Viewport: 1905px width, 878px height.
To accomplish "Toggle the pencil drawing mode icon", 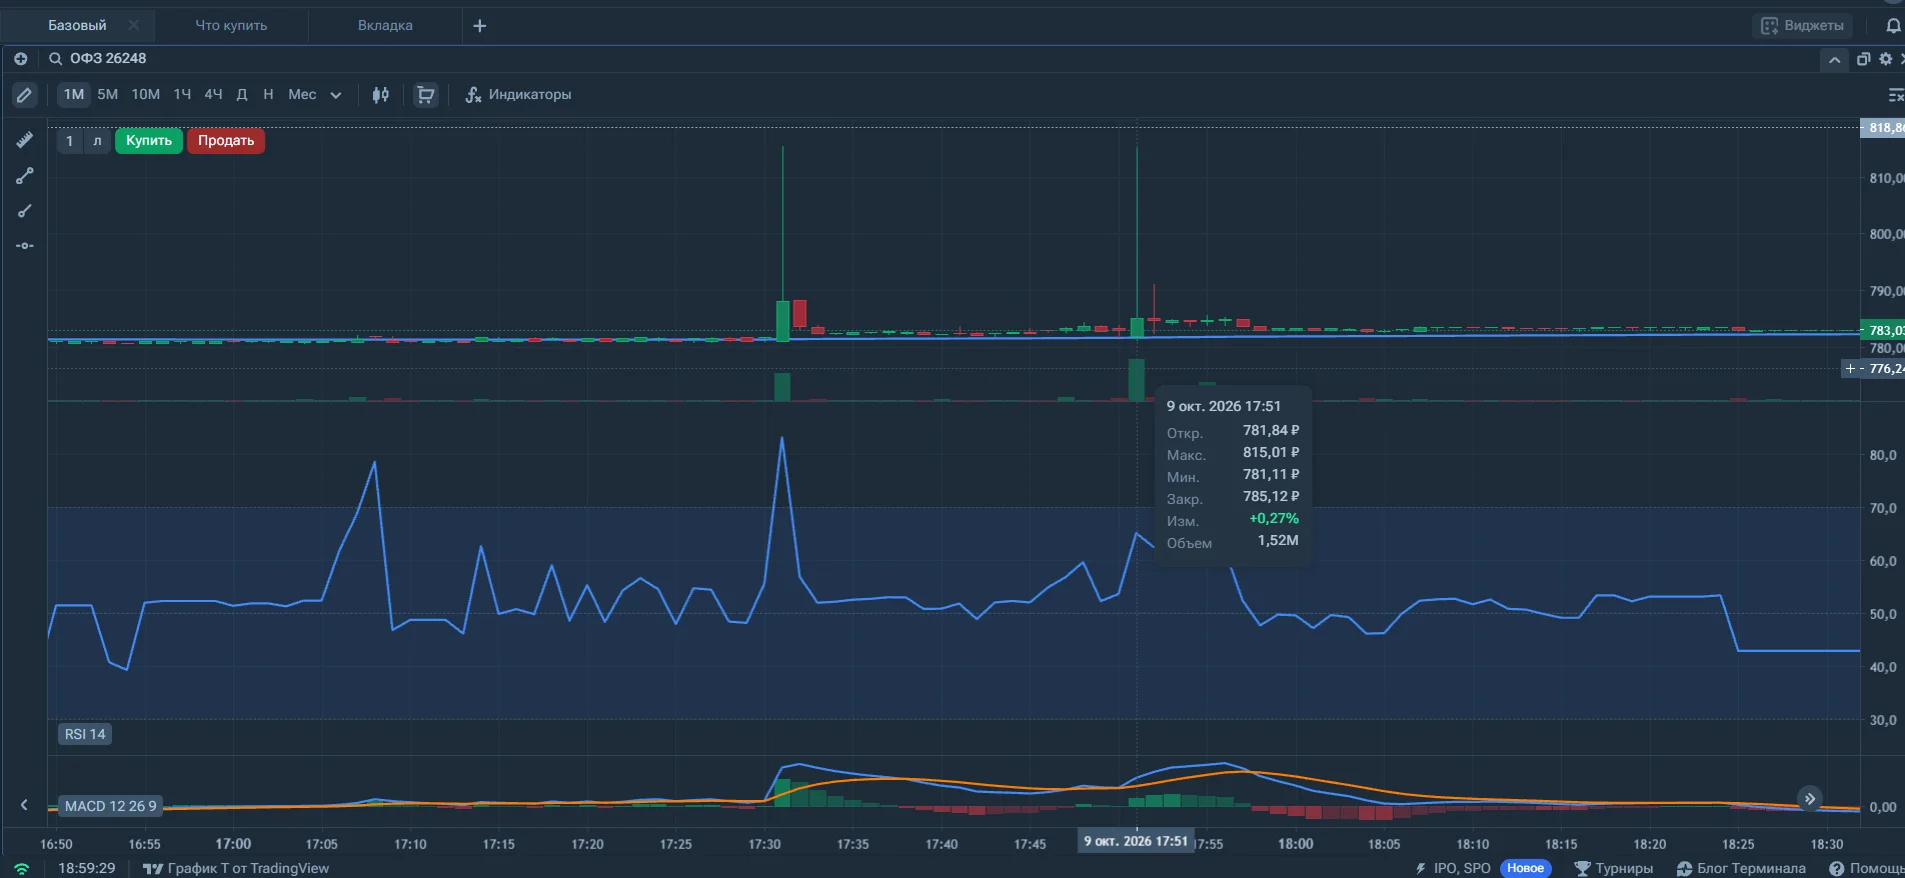I will [x=24, y=95].
